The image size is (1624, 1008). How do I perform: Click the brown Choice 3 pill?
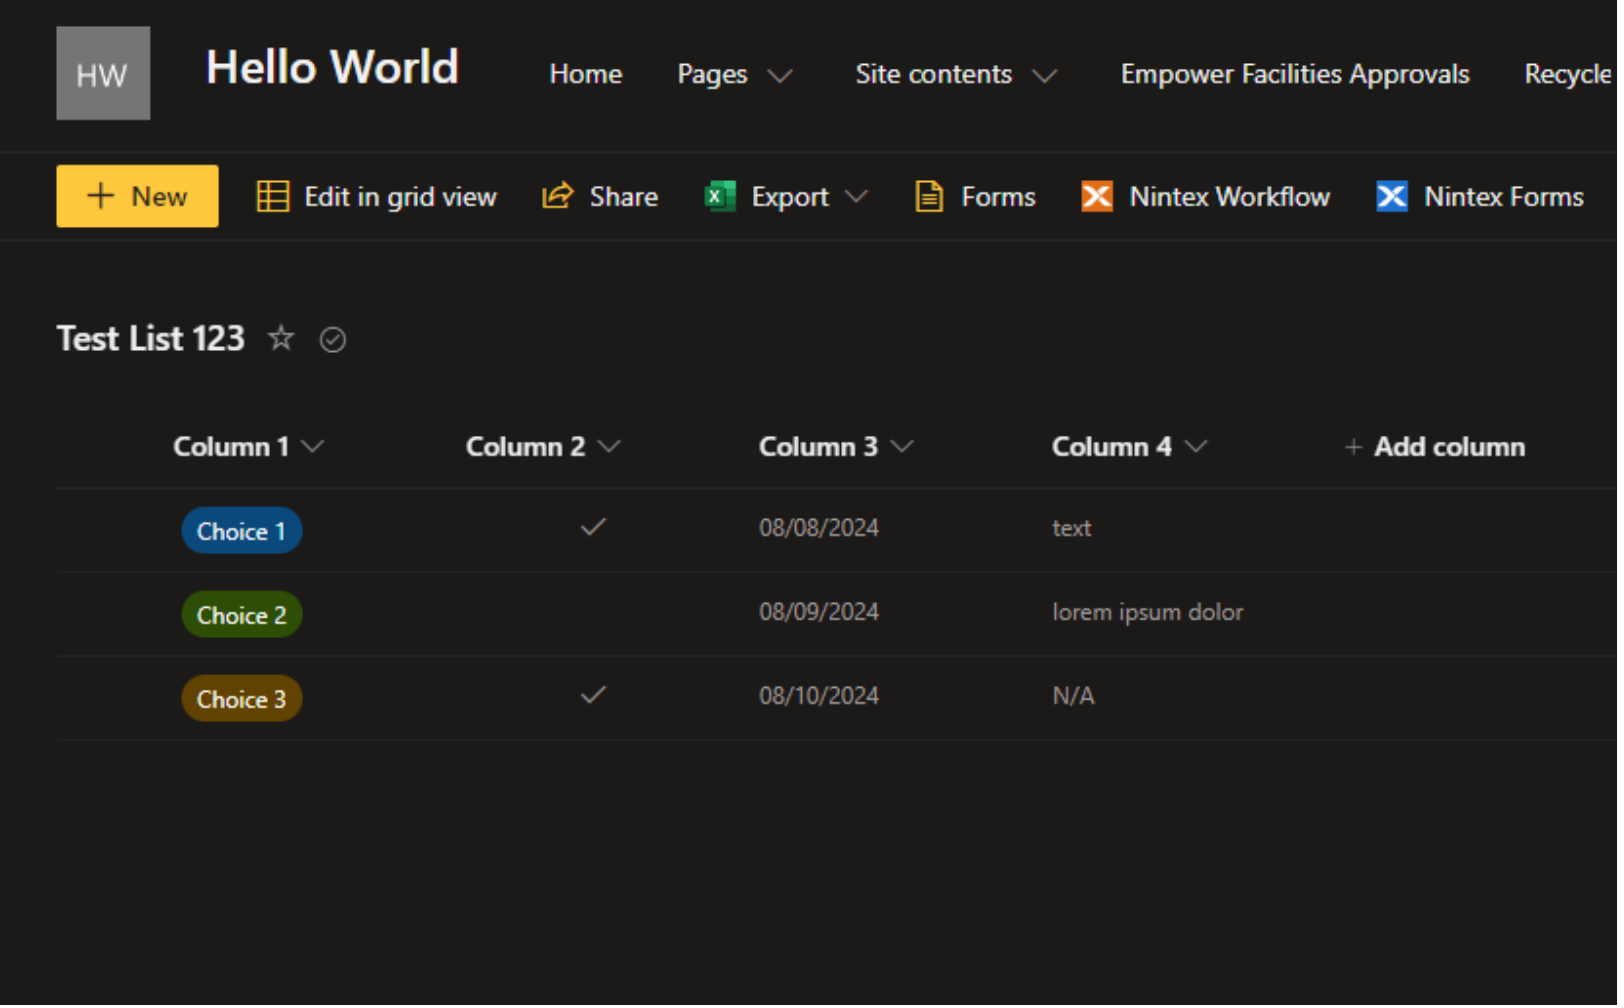click(x=241, y=699)
